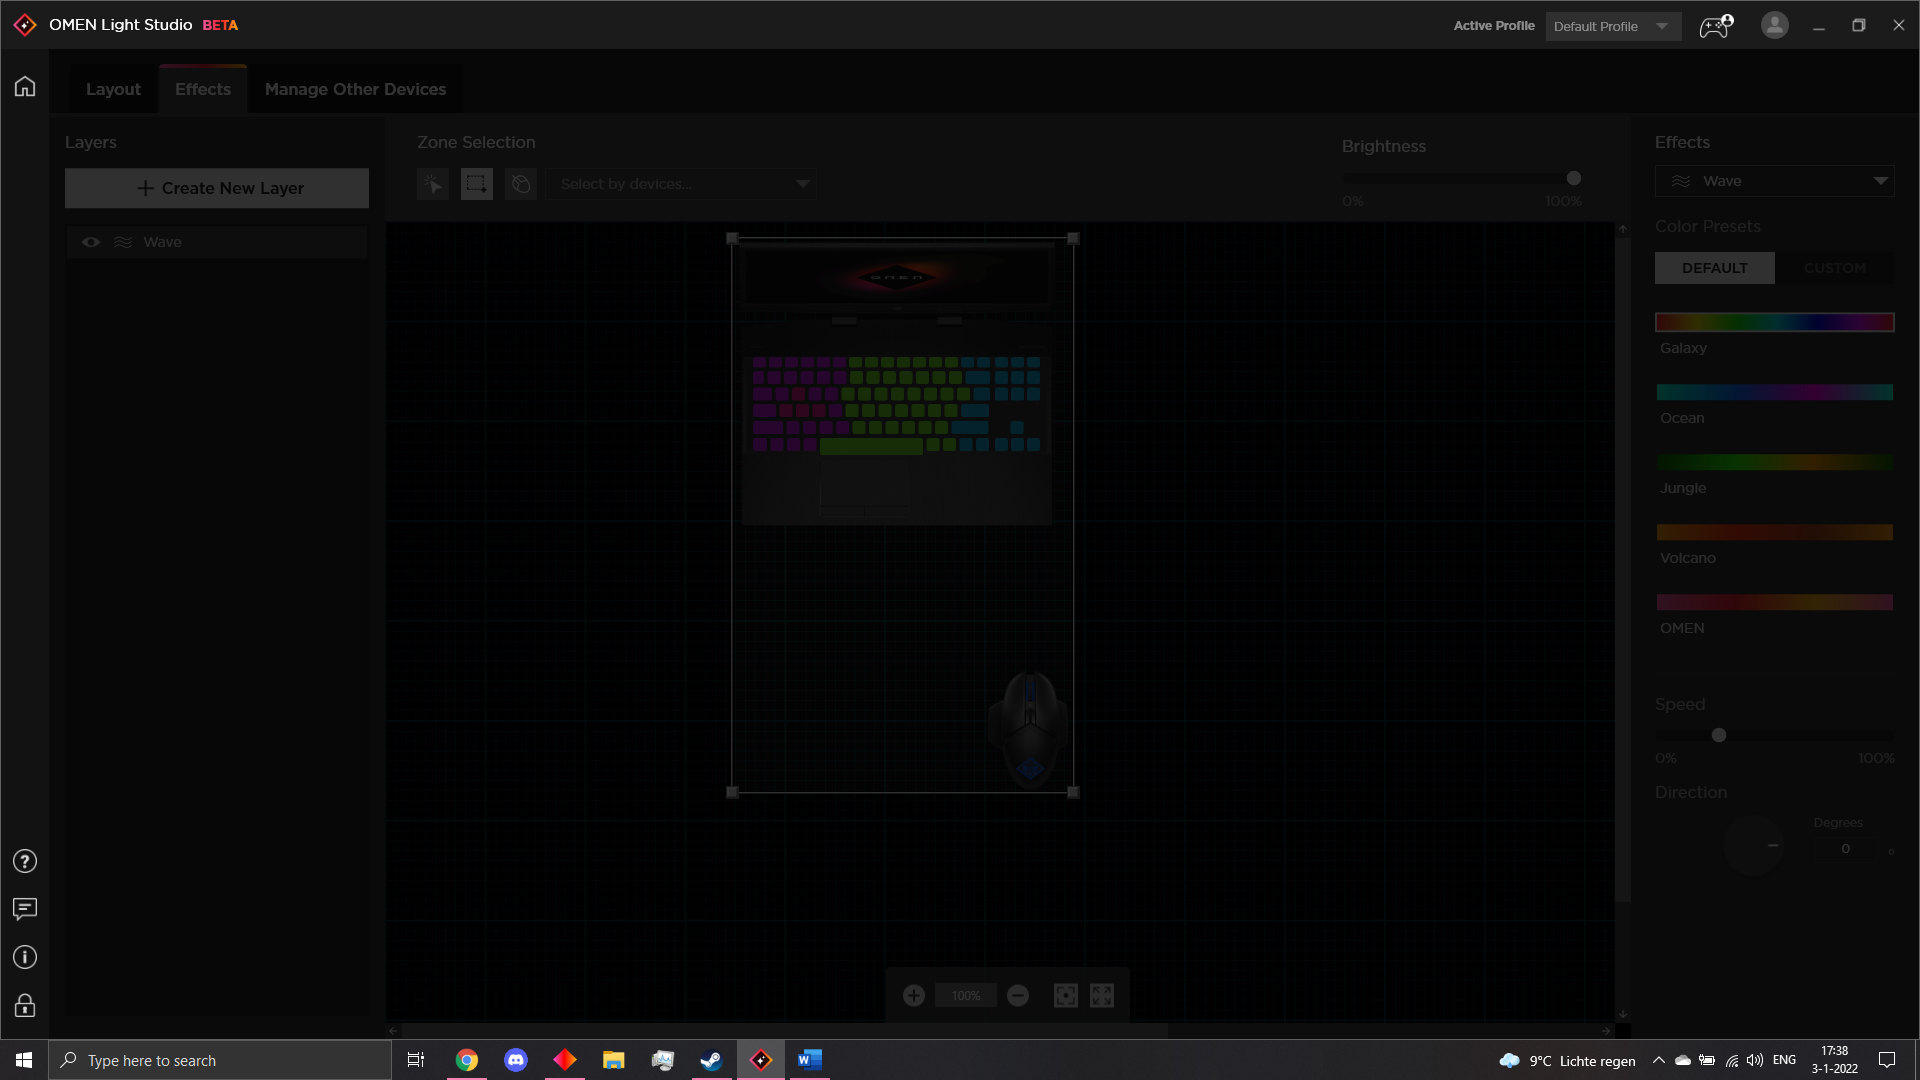Switch to the Layout tab
This screenshot has height=1080, width=1920.
113,89
